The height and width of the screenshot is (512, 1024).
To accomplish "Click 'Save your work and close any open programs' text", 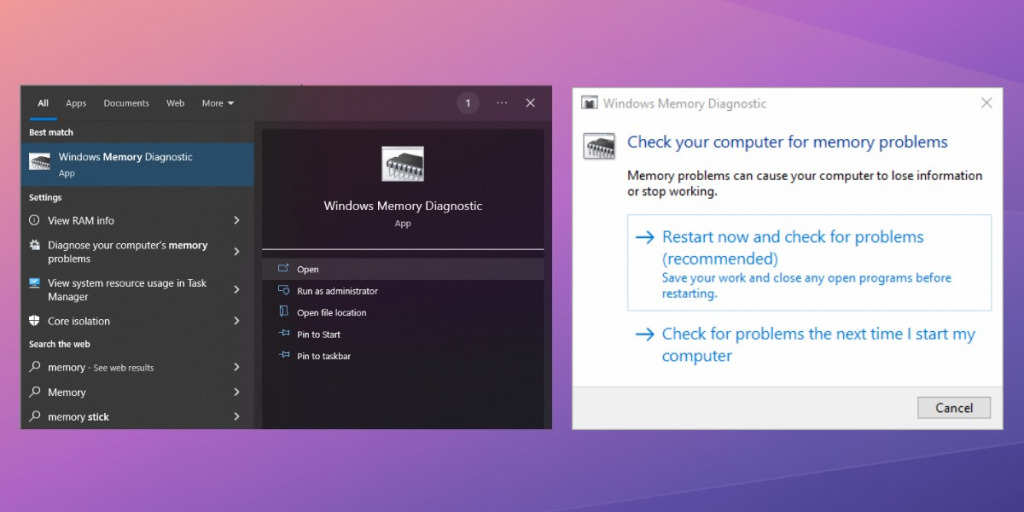I will click(x=807, y=285).
